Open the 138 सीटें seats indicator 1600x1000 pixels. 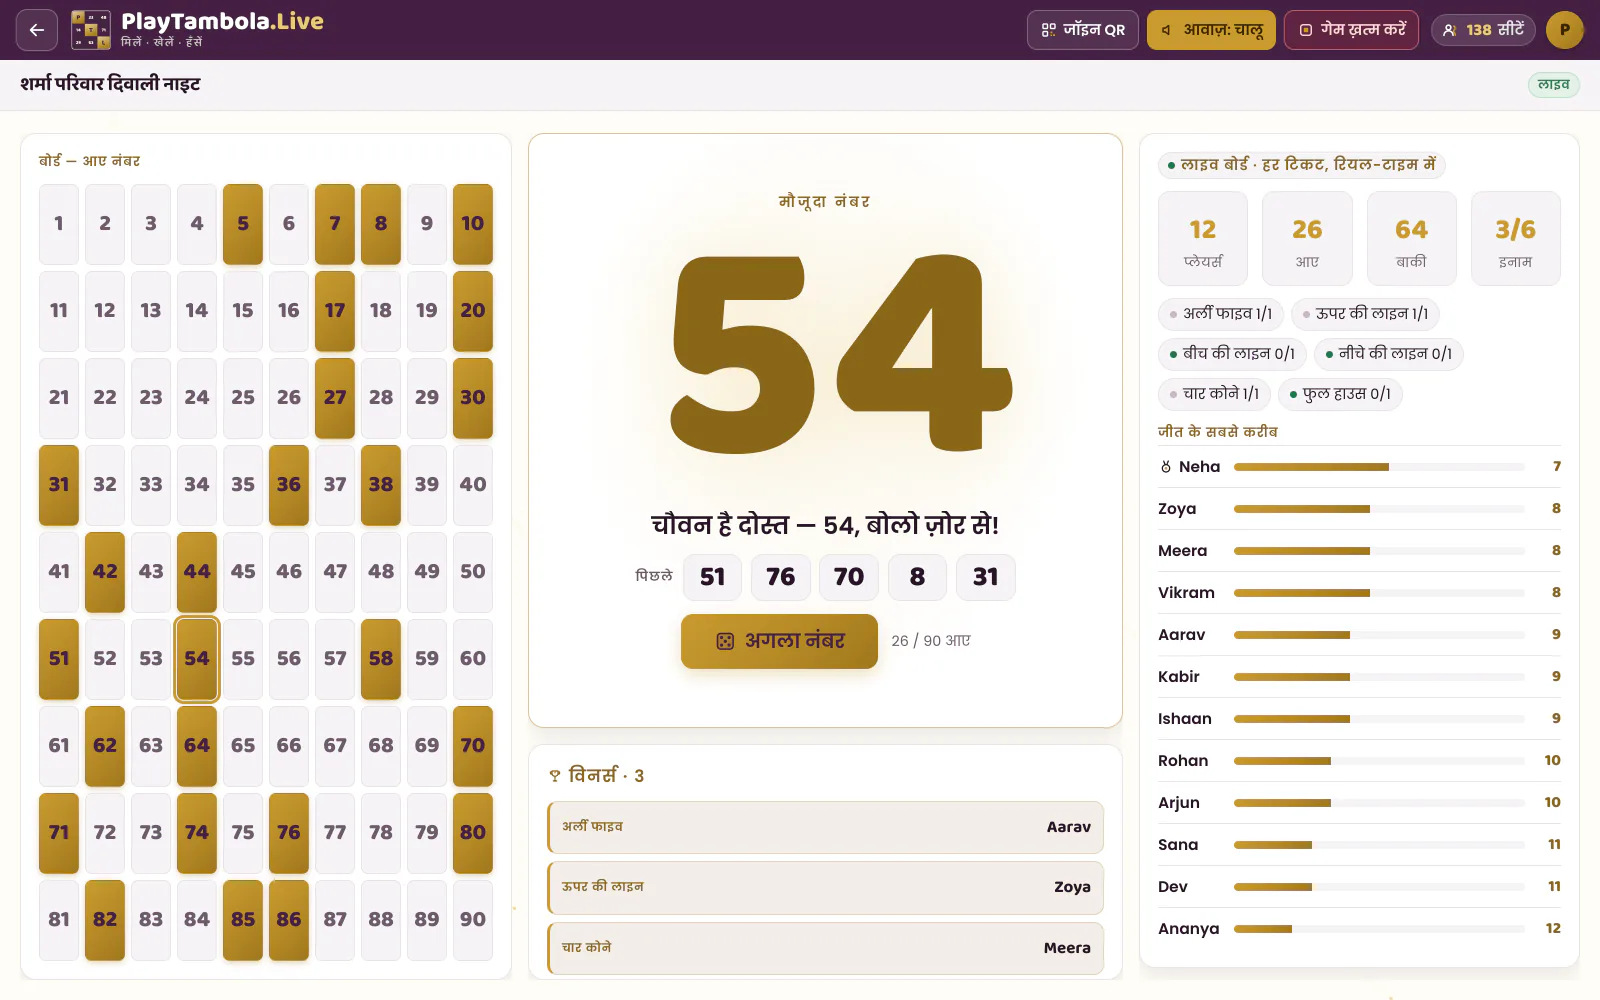(1483, 30)
